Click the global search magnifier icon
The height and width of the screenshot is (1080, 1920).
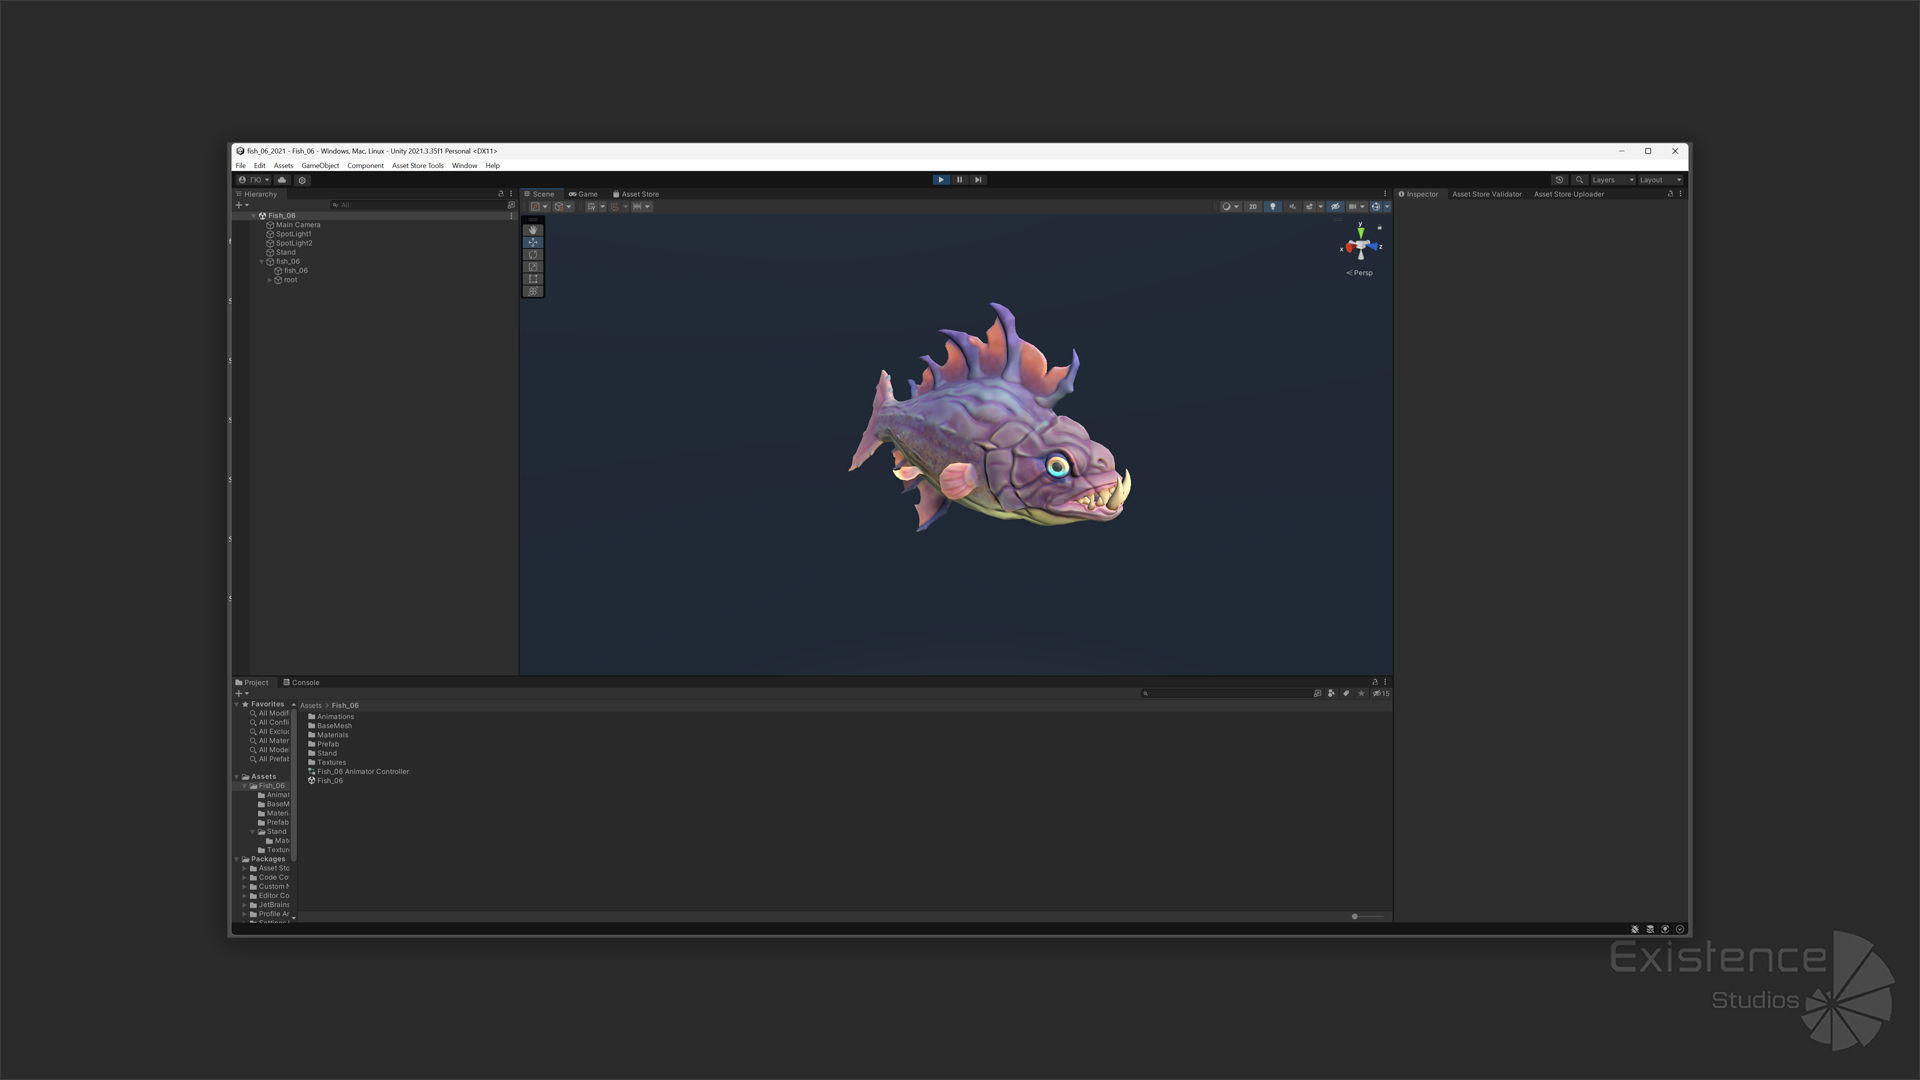tap(1579, 180)
